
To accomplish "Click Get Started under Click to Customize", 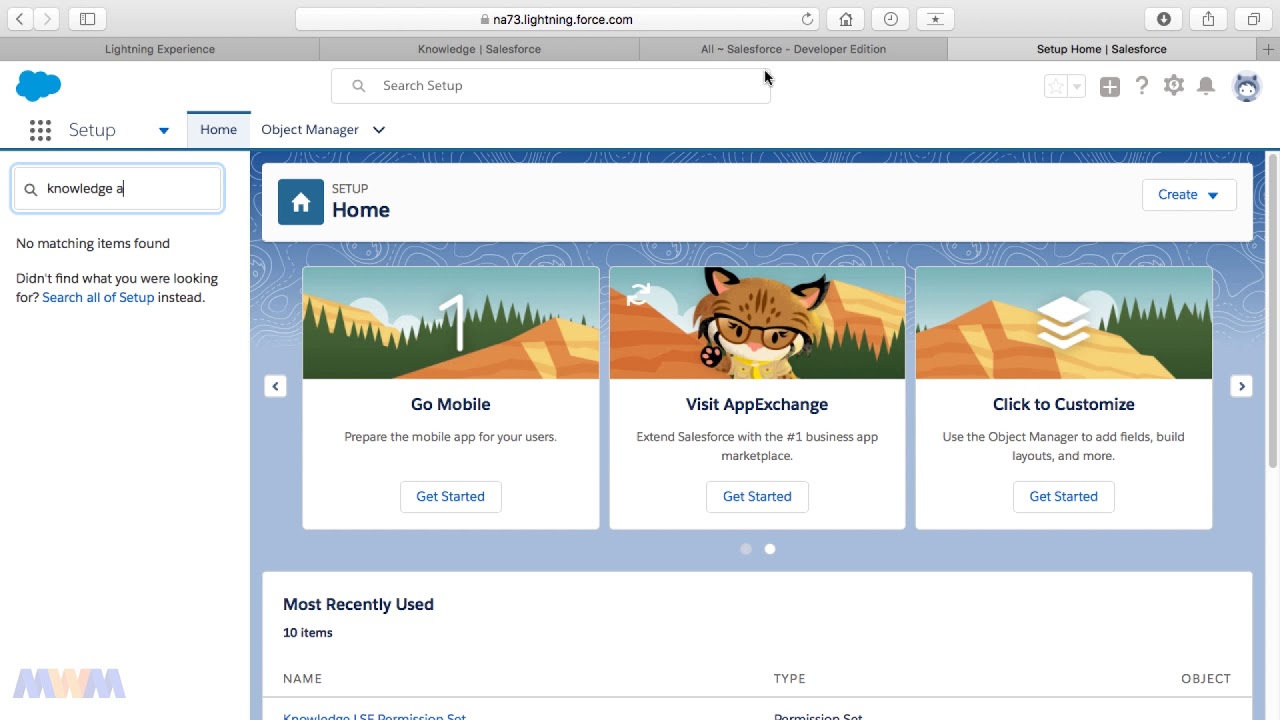I will [1063, 496].
